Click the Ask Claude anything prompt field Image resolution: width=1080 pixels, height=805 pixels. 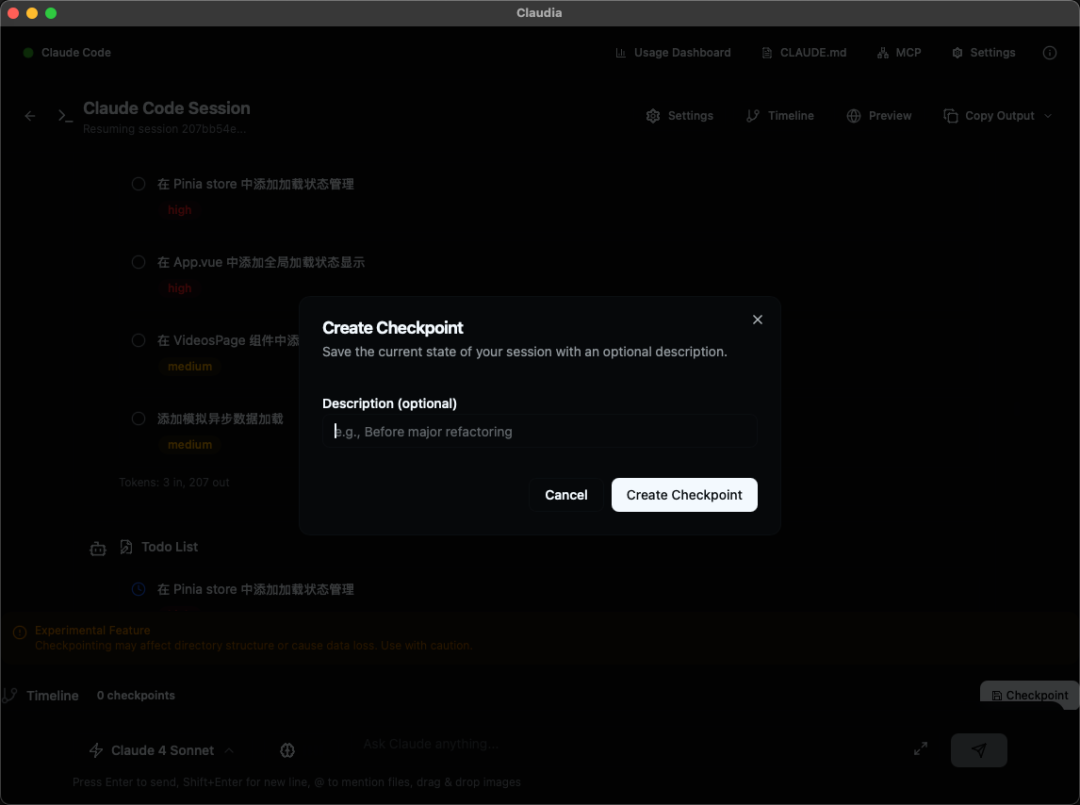(620, 744)
